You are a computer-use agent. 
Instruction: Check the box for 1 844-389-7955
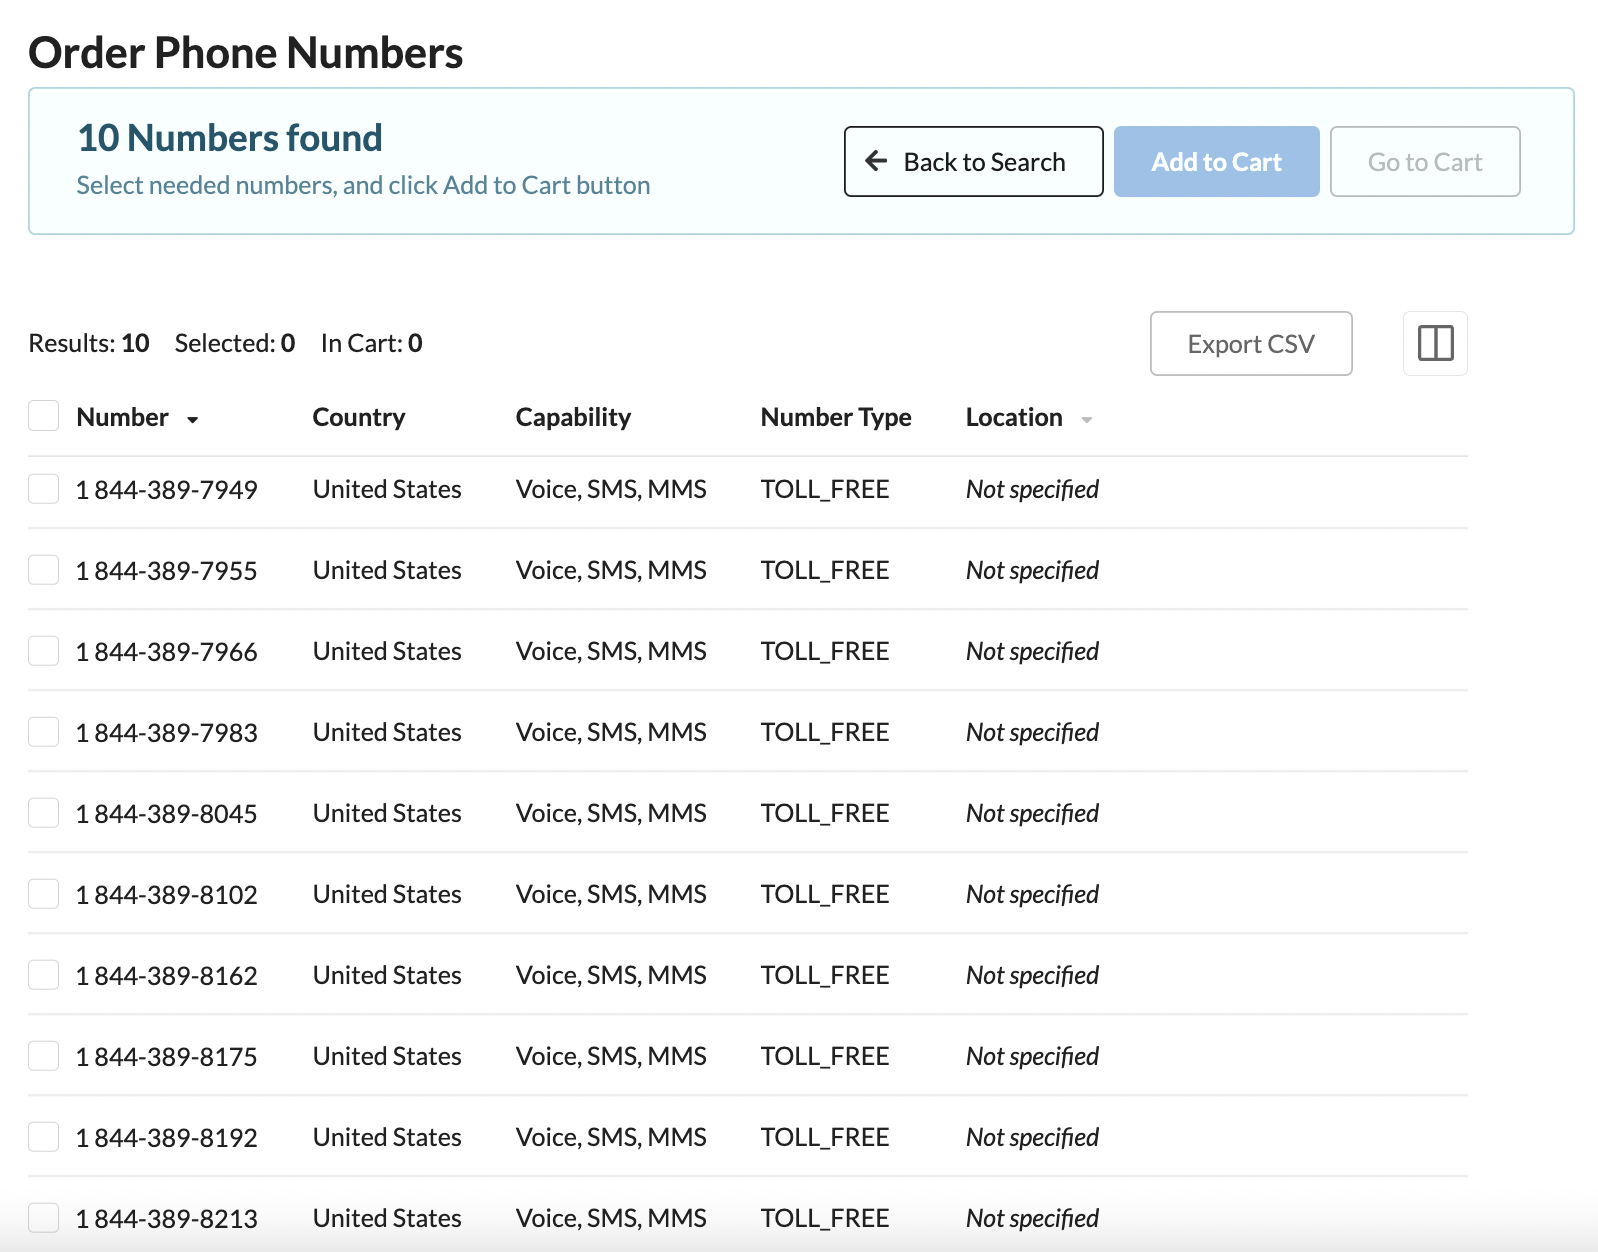(44, 570)
